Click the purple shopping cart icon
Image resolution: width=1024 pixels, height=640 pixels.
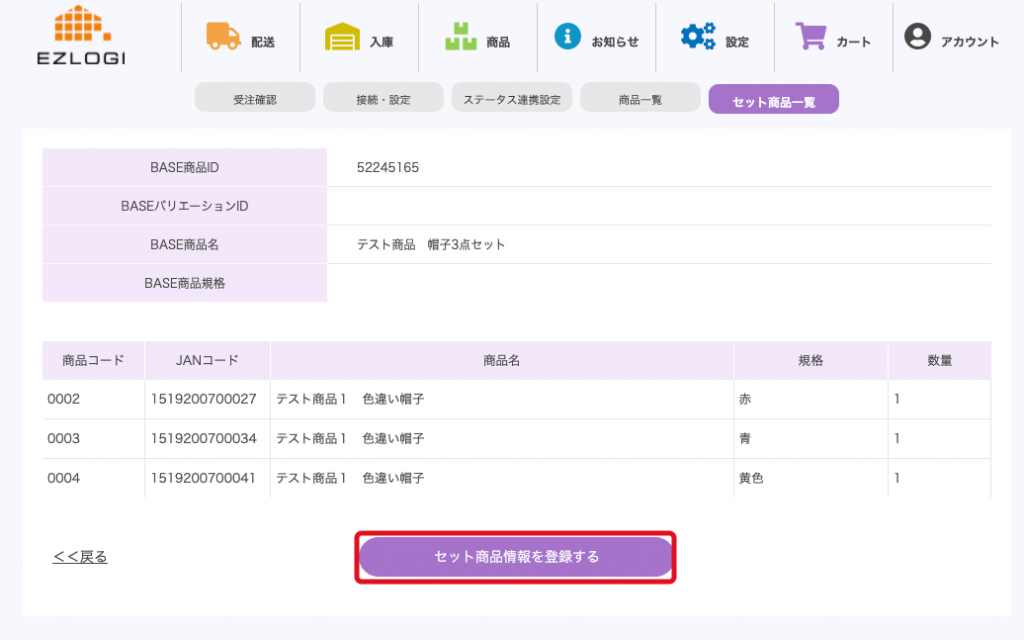pyautogui.click(x=811, y=37)
